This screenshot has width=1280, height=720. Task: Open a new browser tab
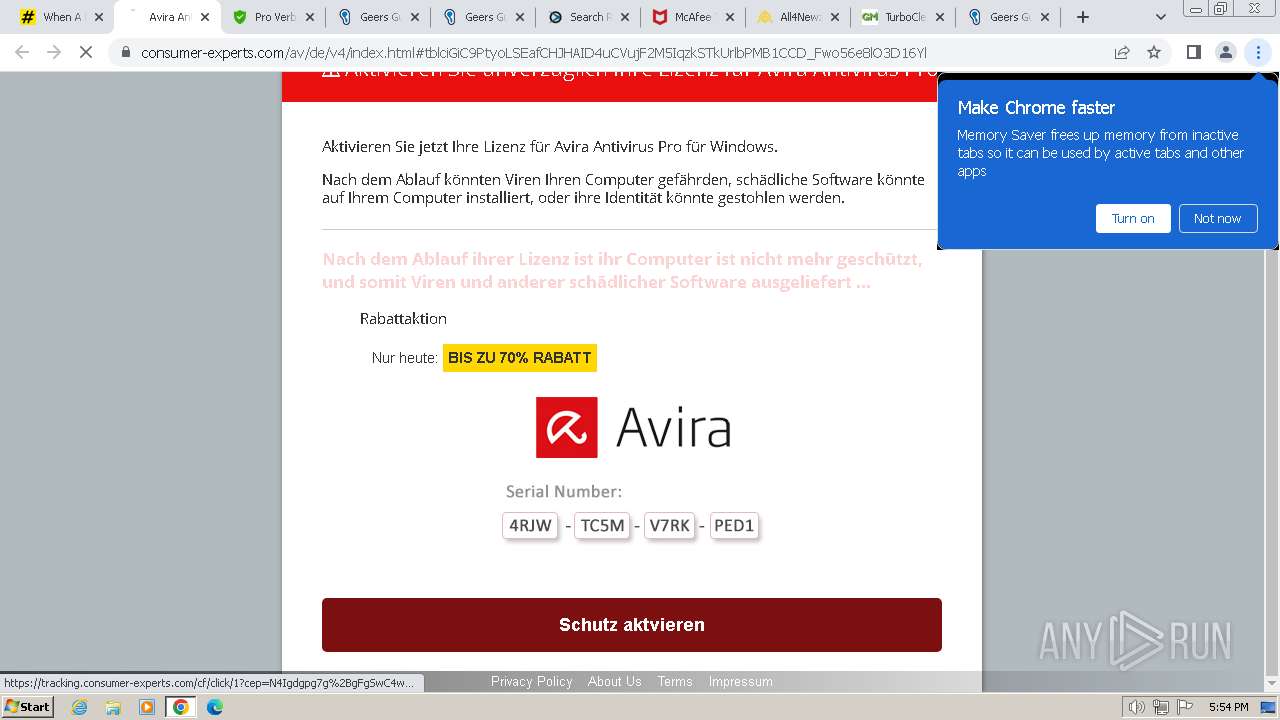click(1082, 17)
